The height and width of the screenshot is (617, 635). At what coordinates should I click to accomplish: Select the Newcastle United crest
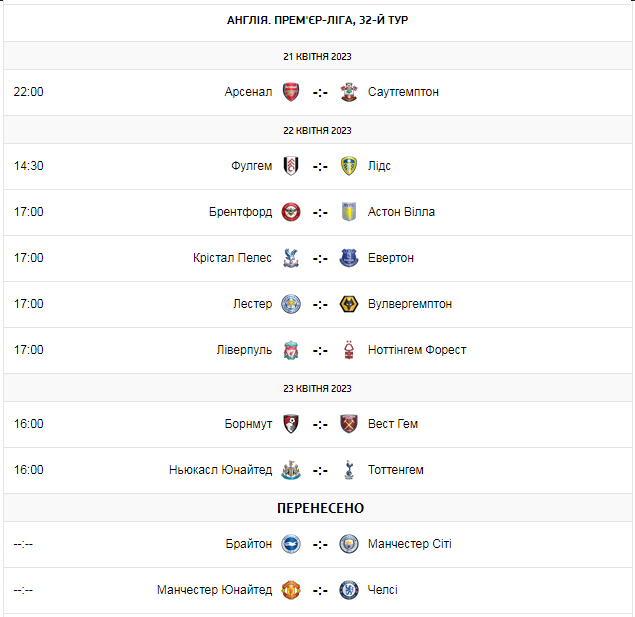tap(291, 470)
